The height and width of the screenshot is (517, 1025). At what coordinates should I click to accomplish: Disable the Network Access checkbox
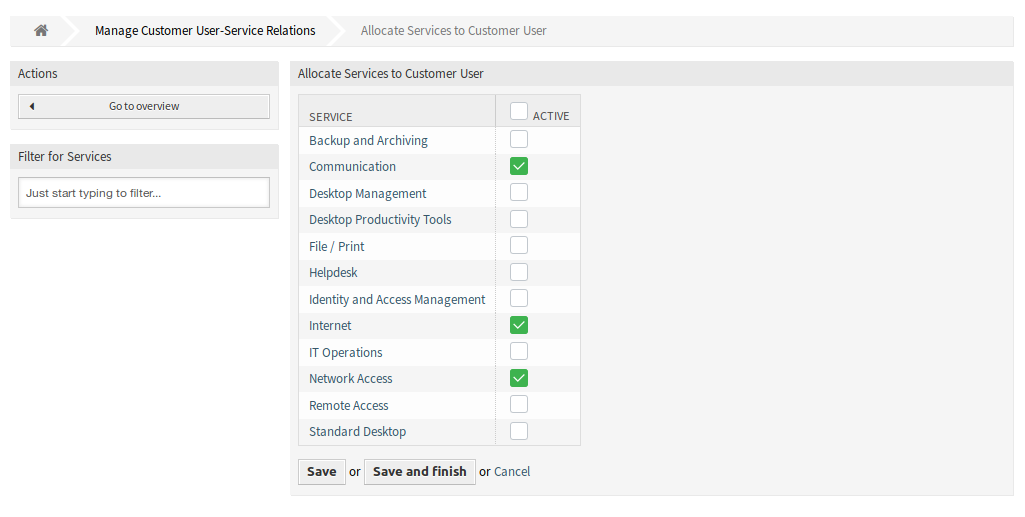518,378
